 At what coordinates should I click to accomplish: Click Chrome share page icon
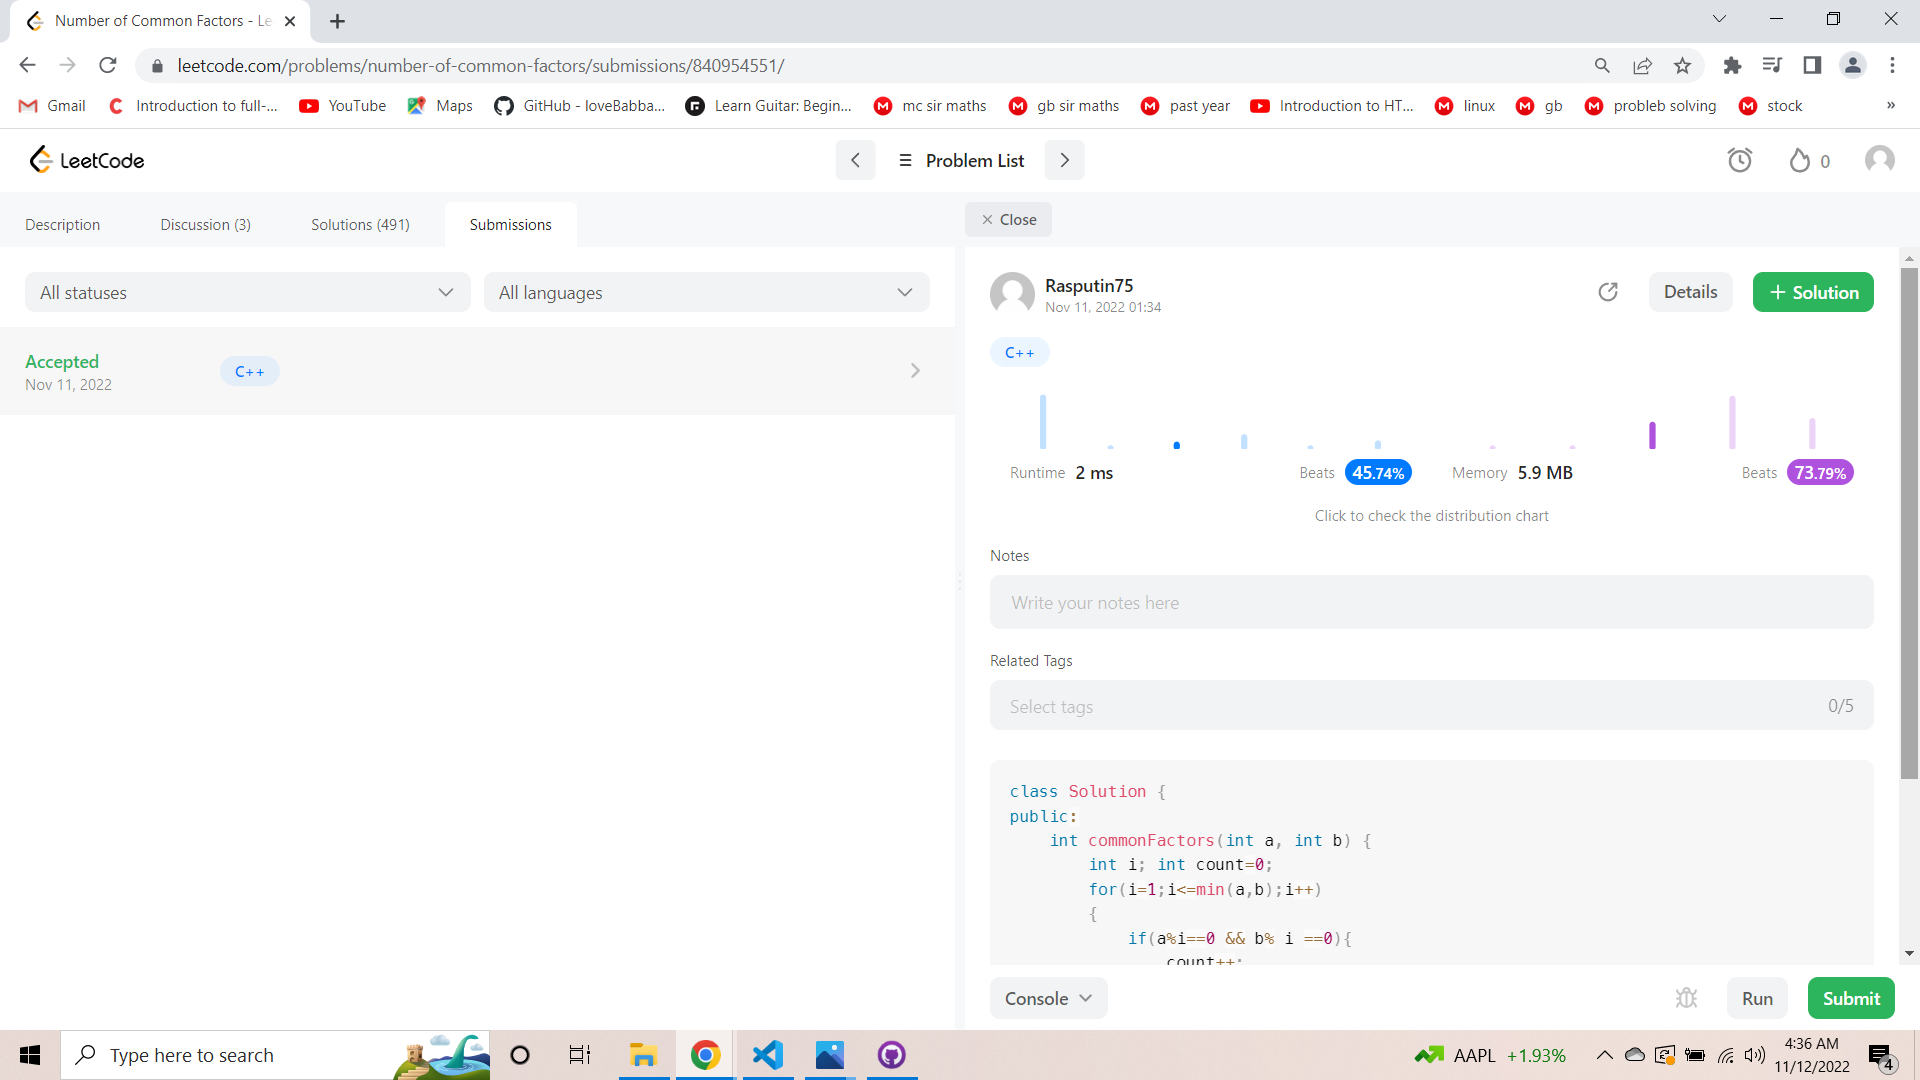(x=1642, y=65)
